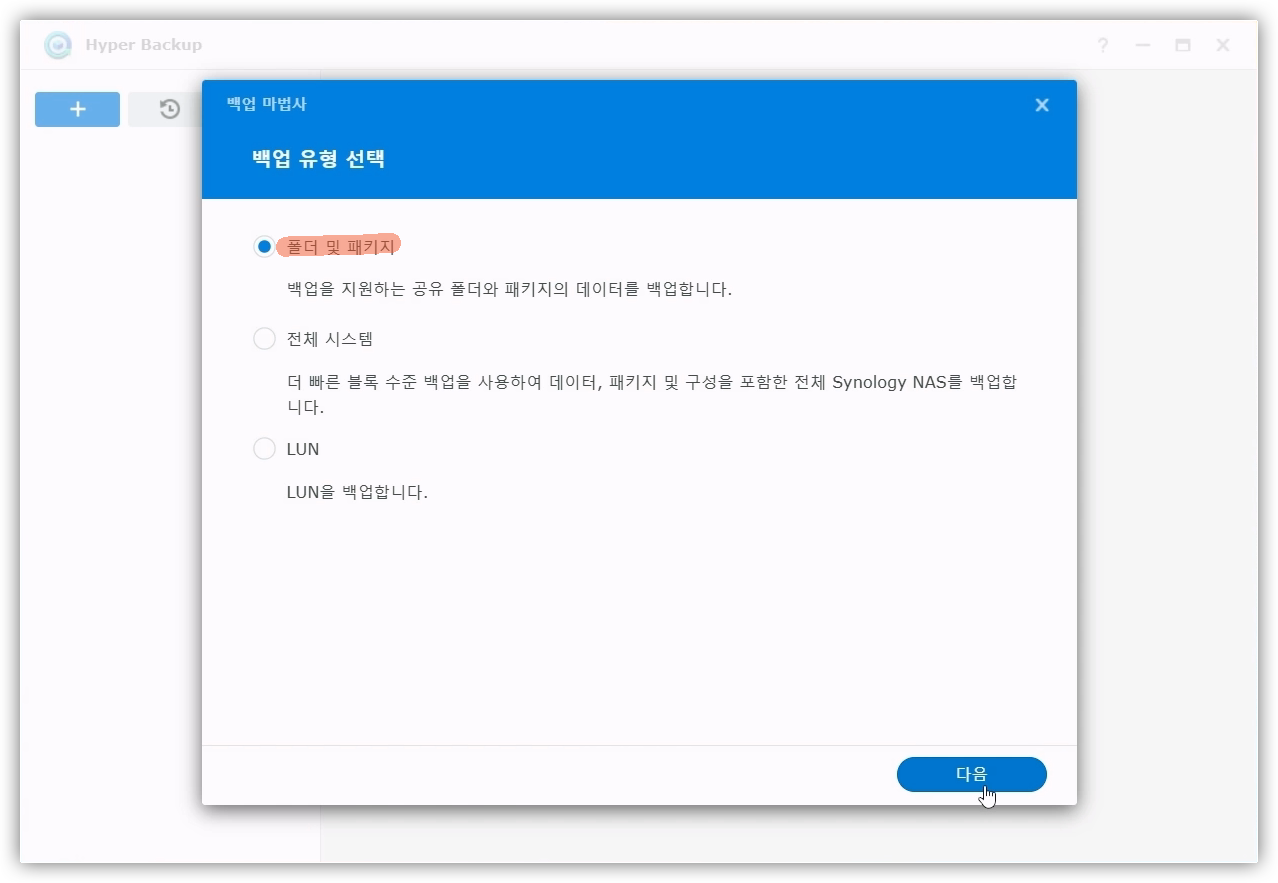Click the 백업 유형 선택 heading
This screenshot has height=883, width=1278.
tap(319, 159)
